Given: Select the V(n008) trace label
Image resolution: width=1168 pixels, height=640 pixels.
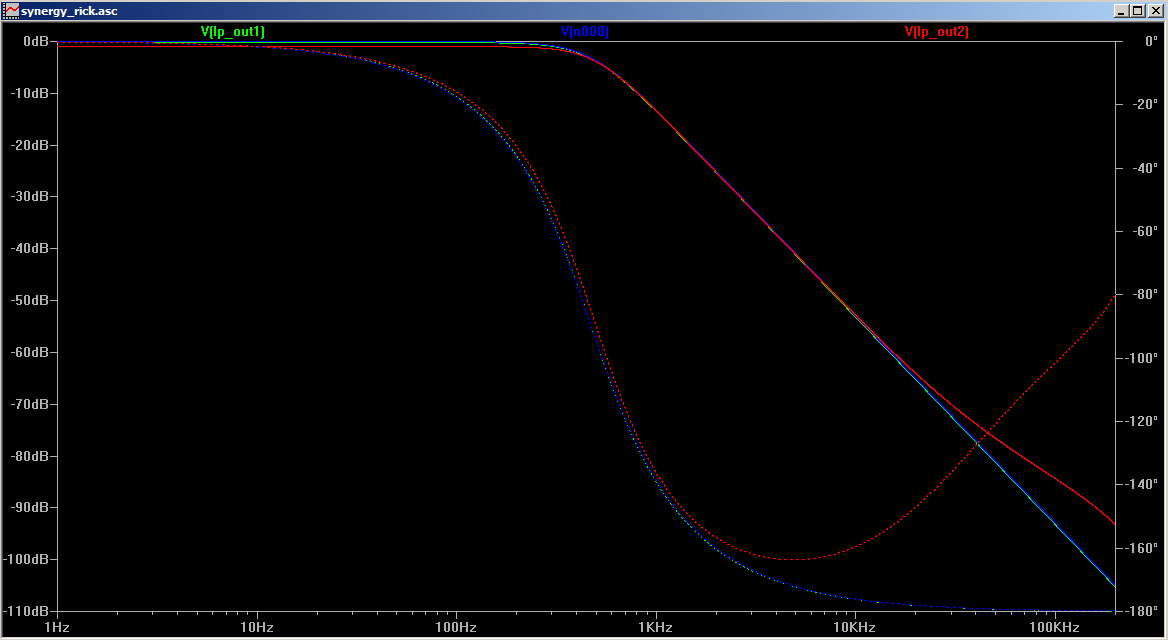Looking at the screenshot, I should (x=585, y=31).
